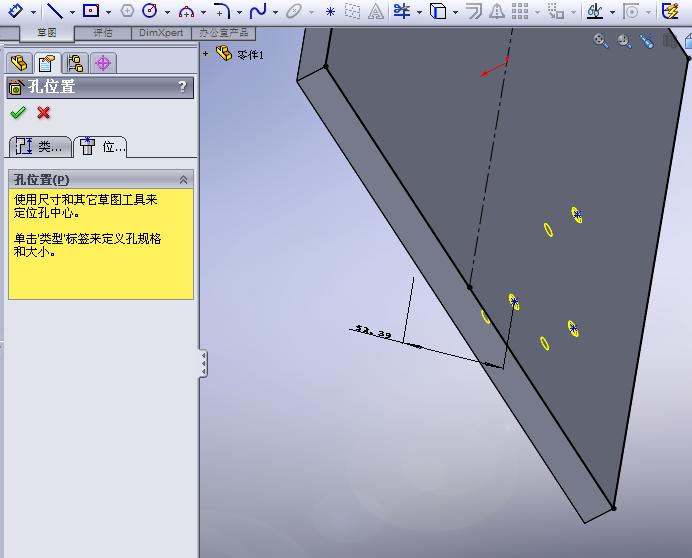
Task: Select the sketch Text tool
Action: (376, 11)
